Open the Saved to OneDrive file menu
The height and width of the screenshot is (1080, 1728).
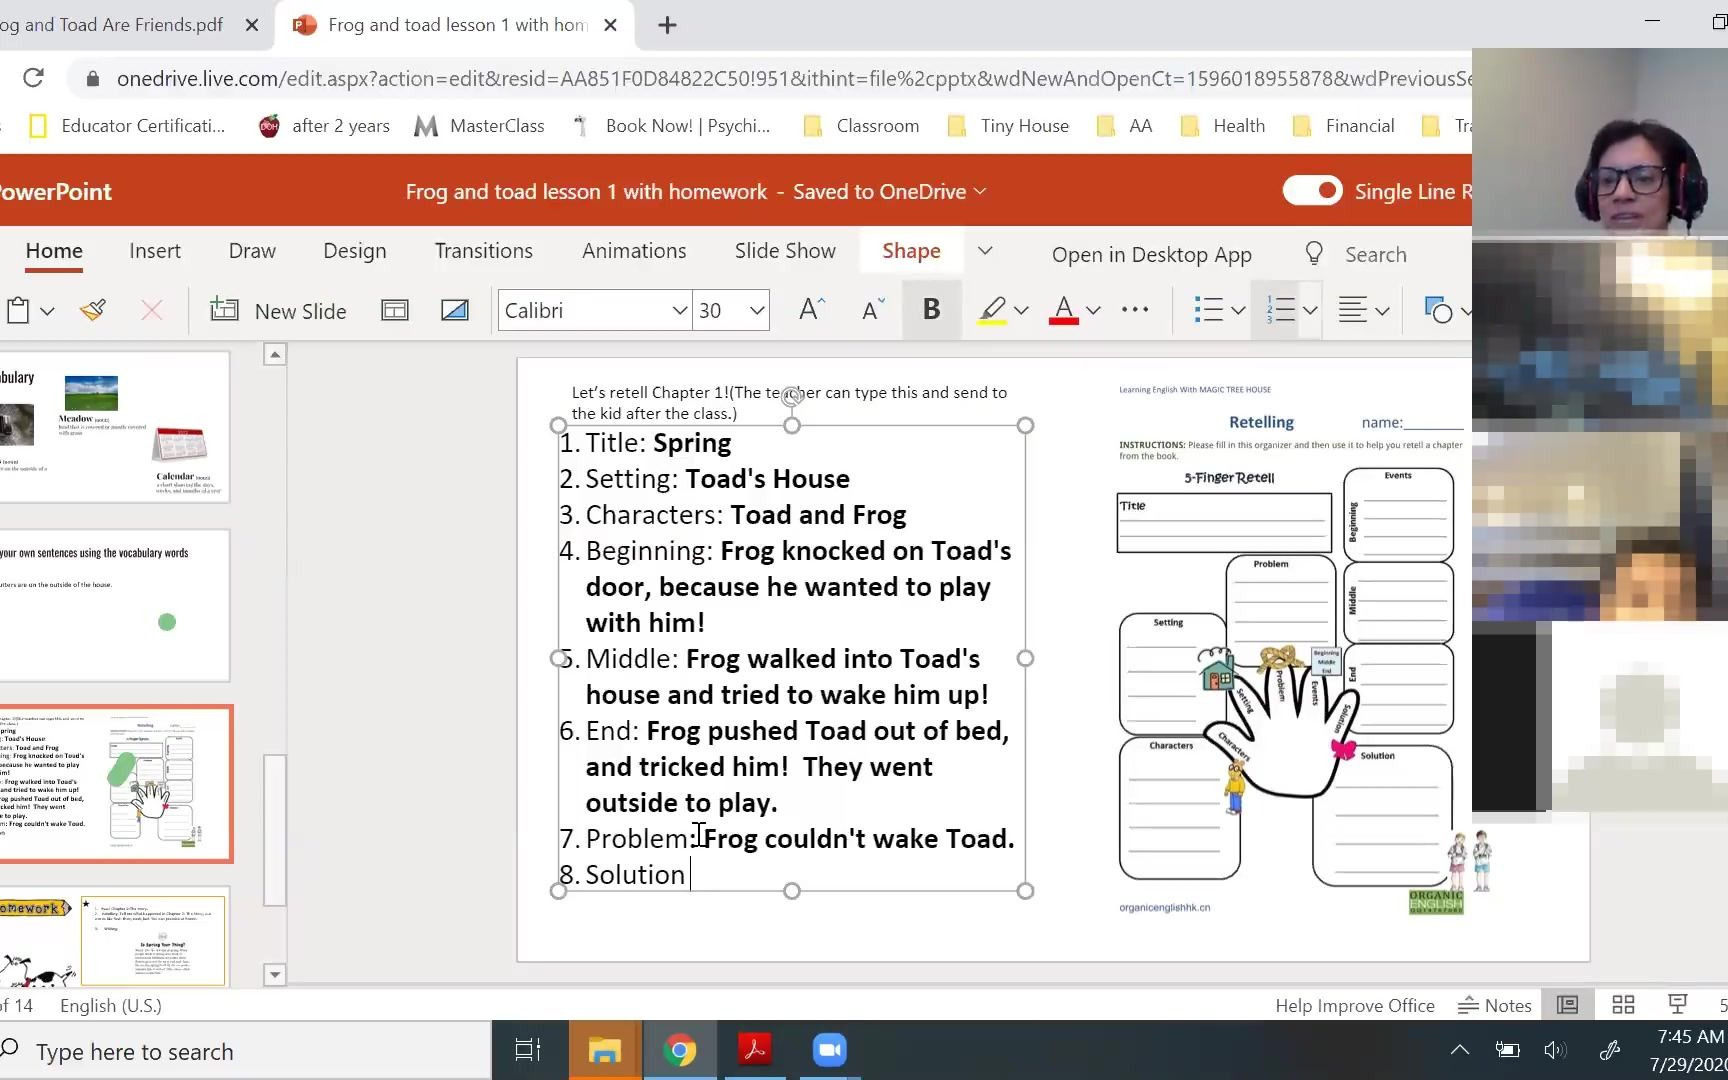[x=889, y=192]
